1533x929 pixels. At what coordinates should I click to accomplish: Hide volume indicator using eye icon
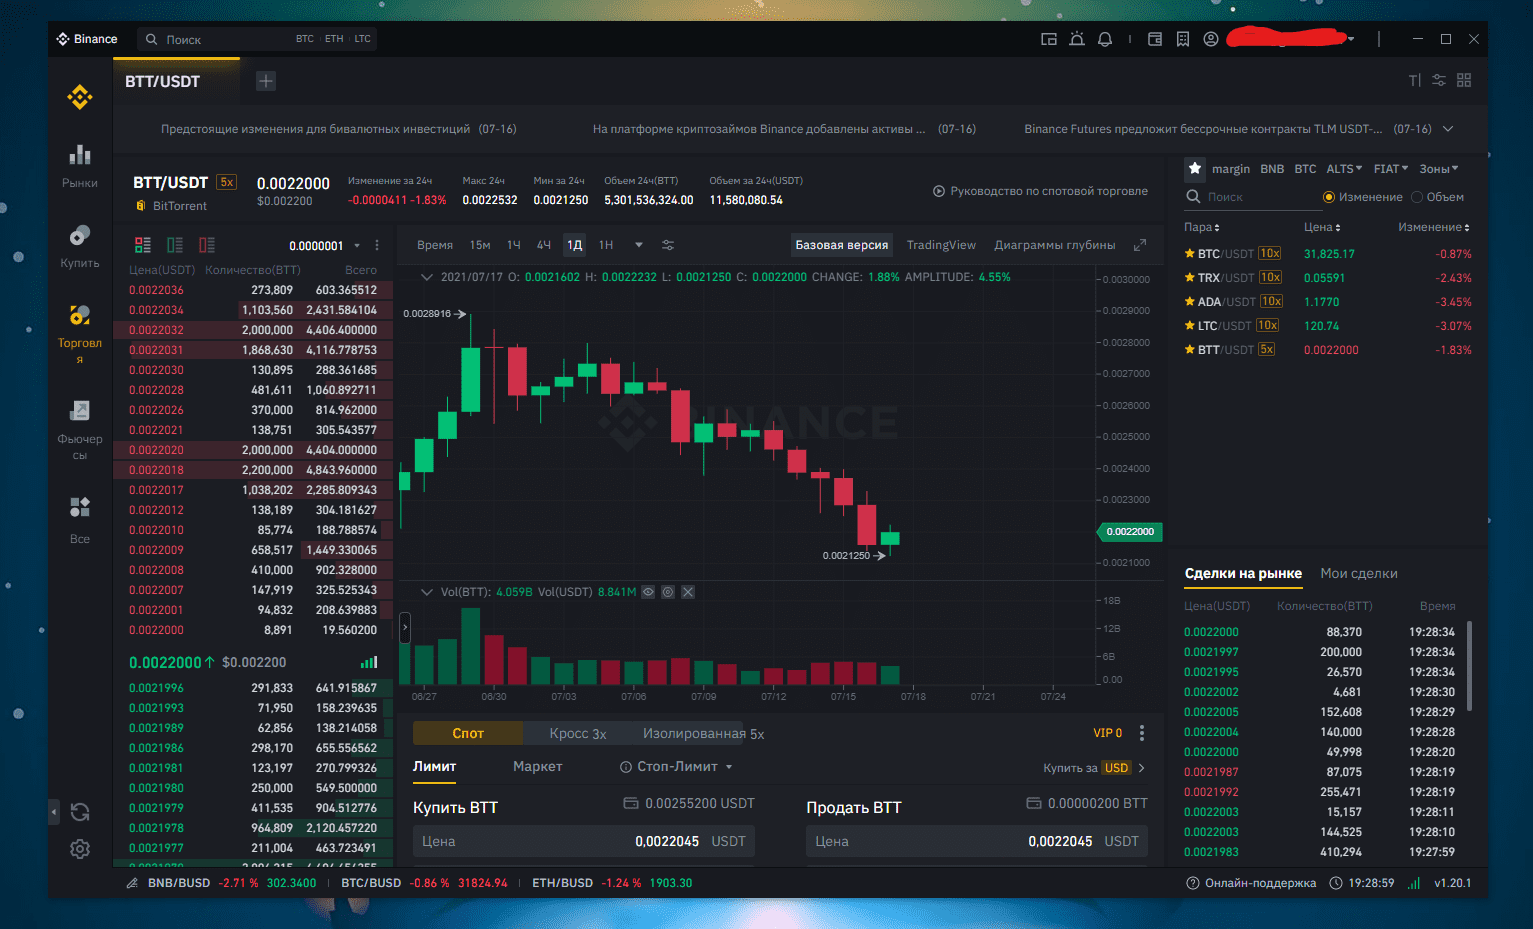pyautogui.click(x=648, y=592)
